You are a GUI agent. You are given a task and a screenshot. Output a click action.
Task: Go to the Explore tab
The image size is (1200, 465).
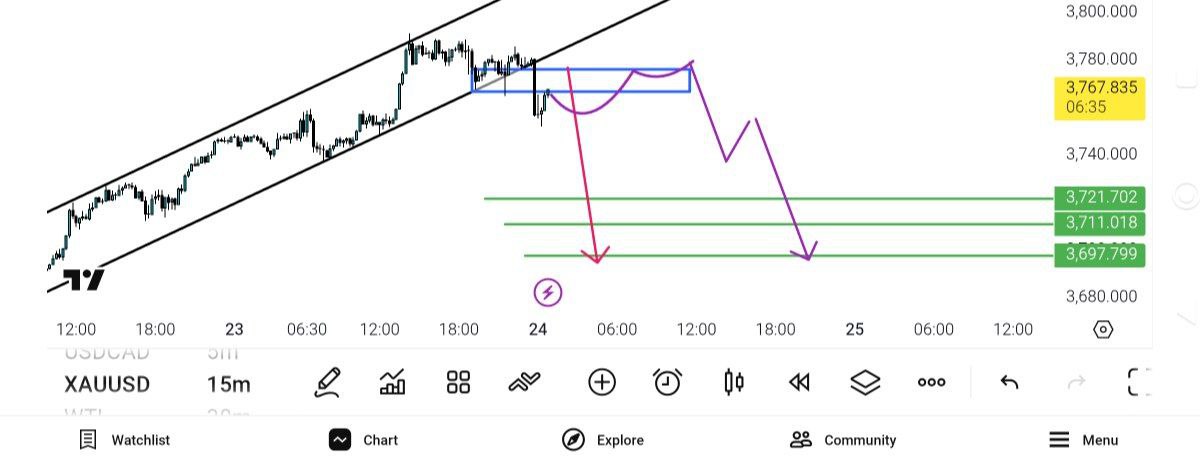click(x=603, y=440)
